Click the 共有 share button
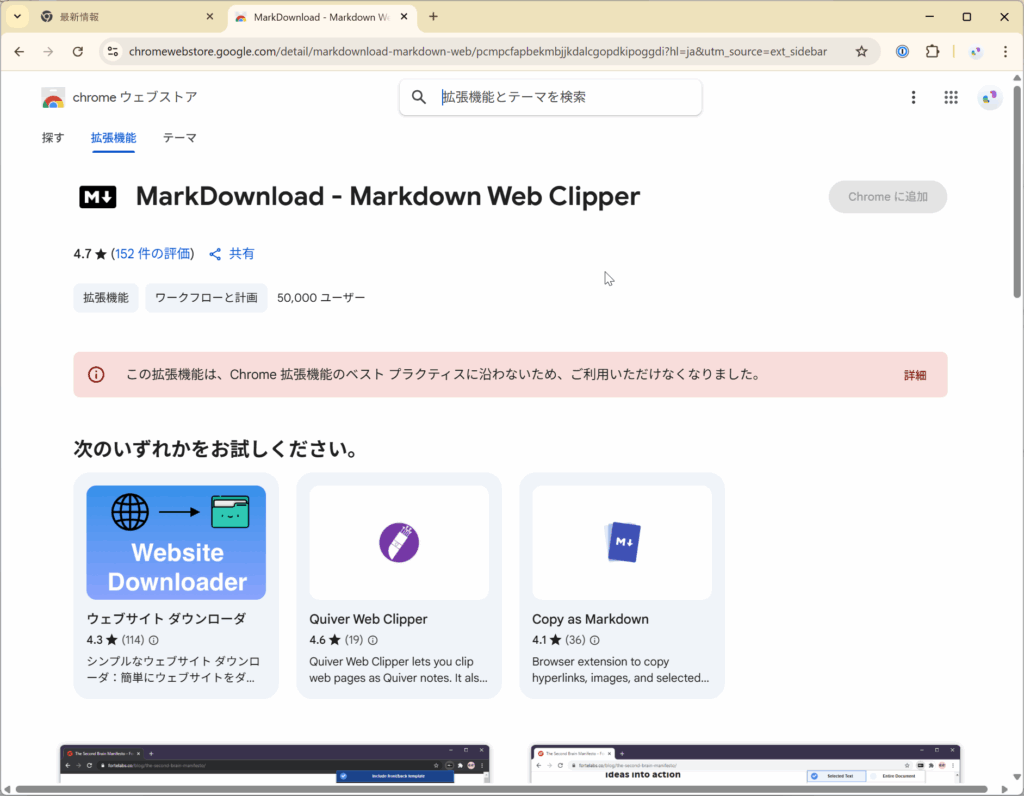The height and width of the screenshot is (796, 1024). point(232,253)
